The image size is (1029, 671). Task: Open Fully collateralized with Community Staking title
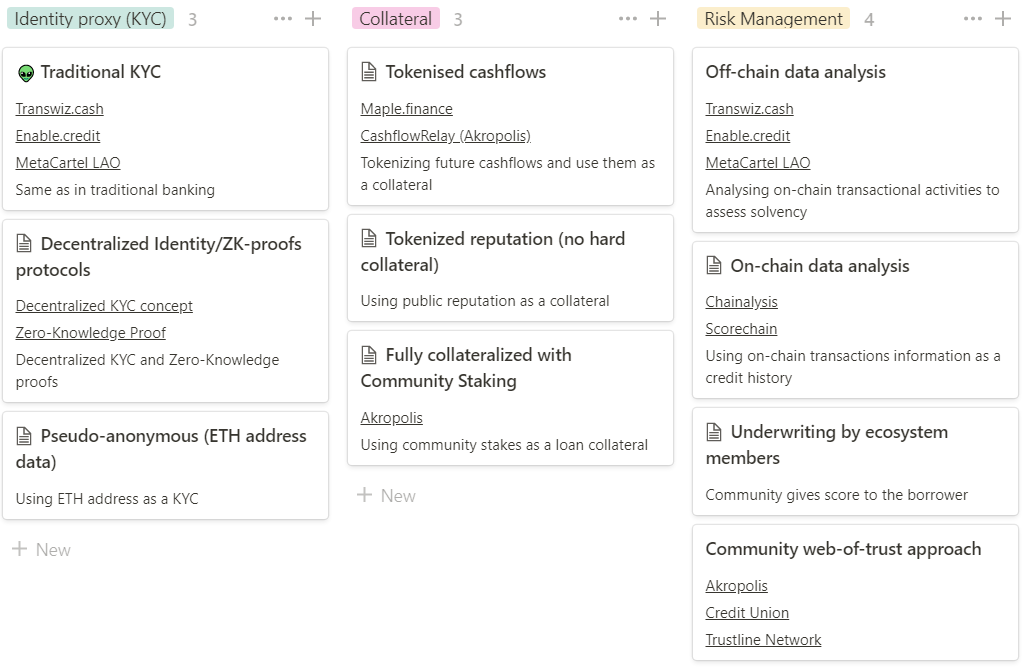(466, 368)
